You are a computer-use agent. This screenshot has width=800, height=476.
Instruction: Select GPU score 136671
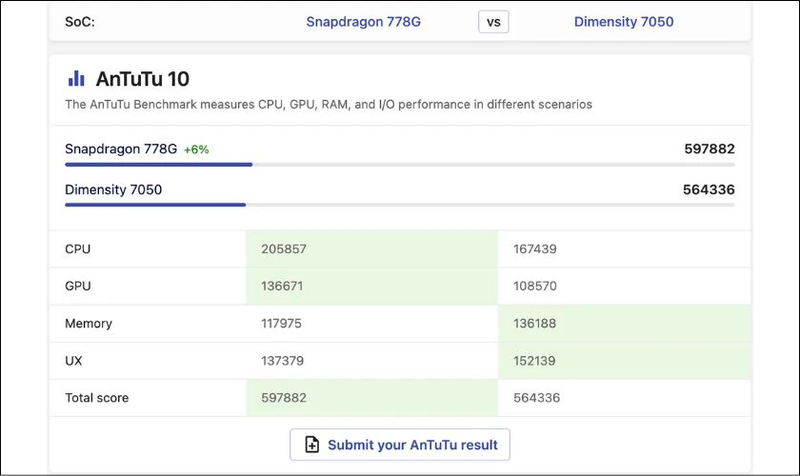click(x=282, y=286)
